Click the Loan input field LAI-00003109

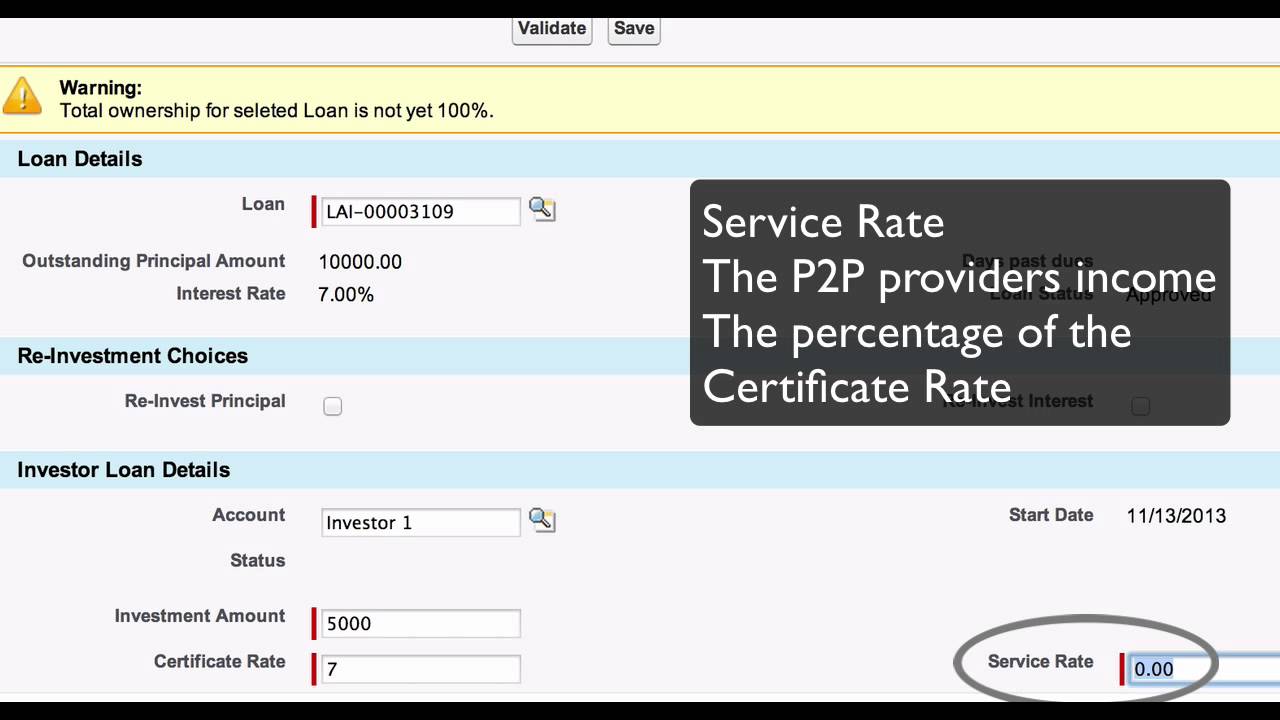[x=421, y=211]
